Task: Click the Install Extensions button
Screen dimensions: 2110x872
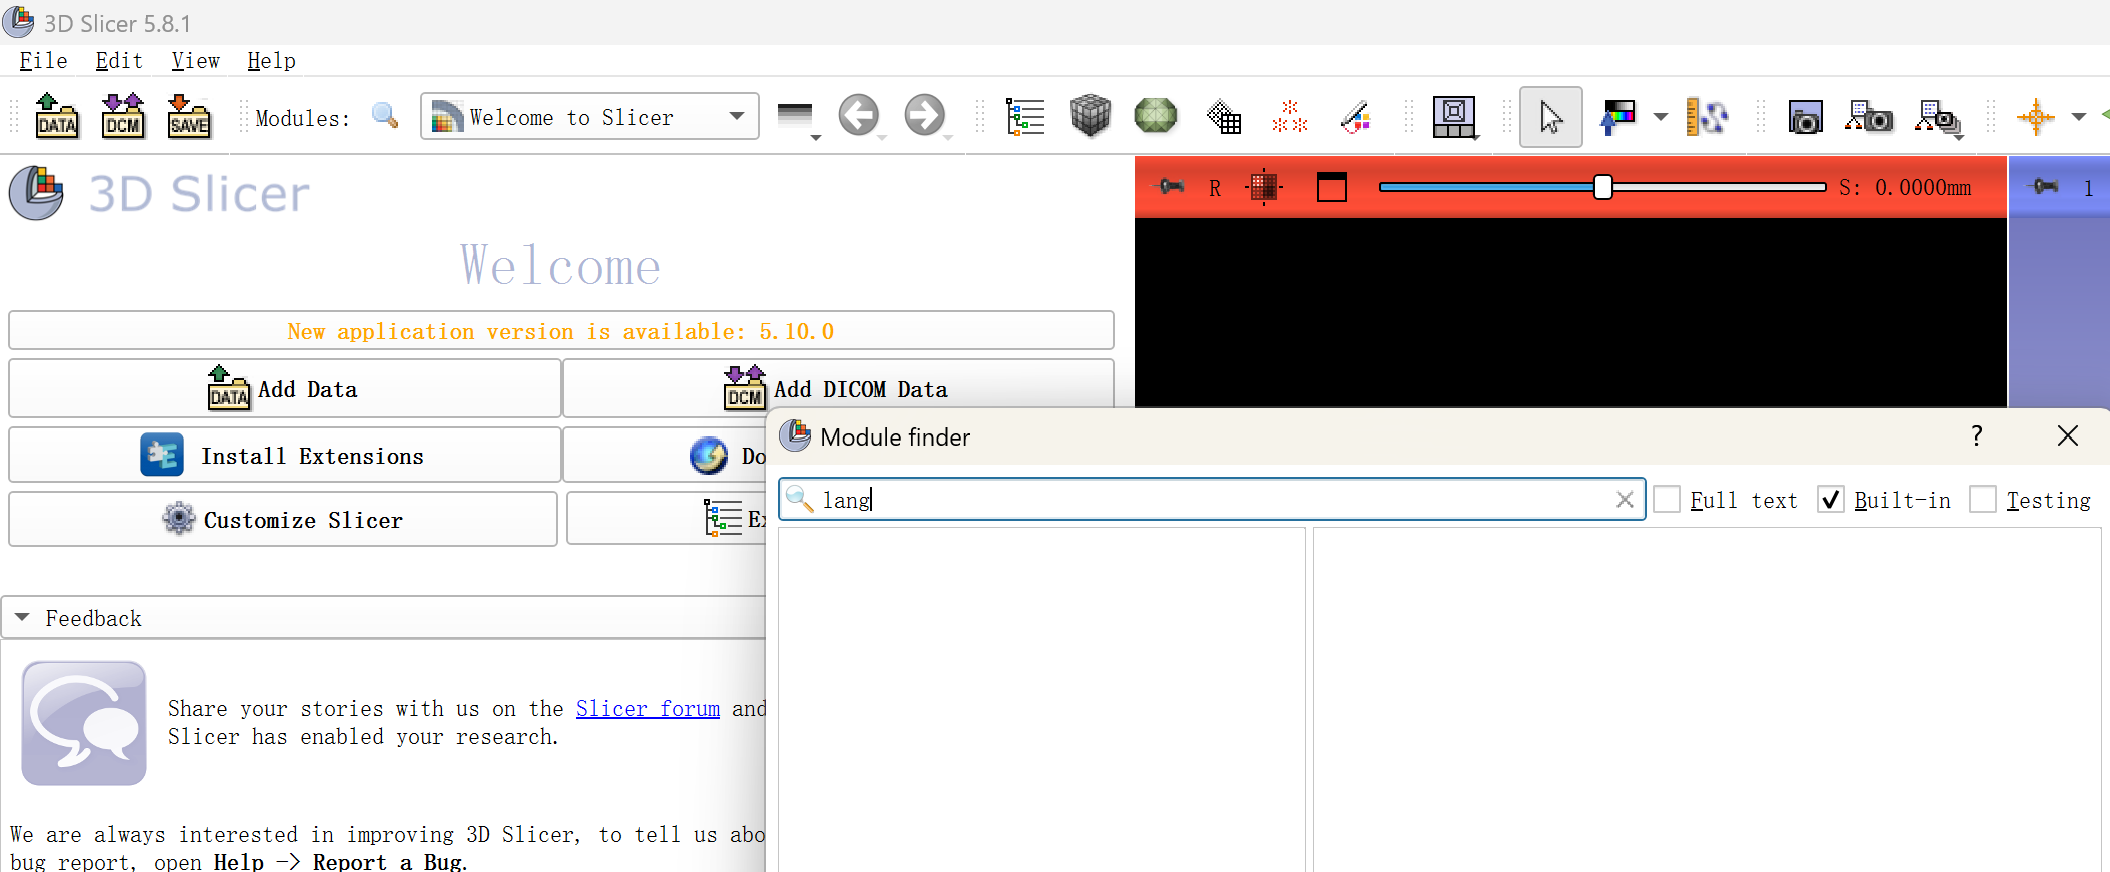Action: [284, 456]
